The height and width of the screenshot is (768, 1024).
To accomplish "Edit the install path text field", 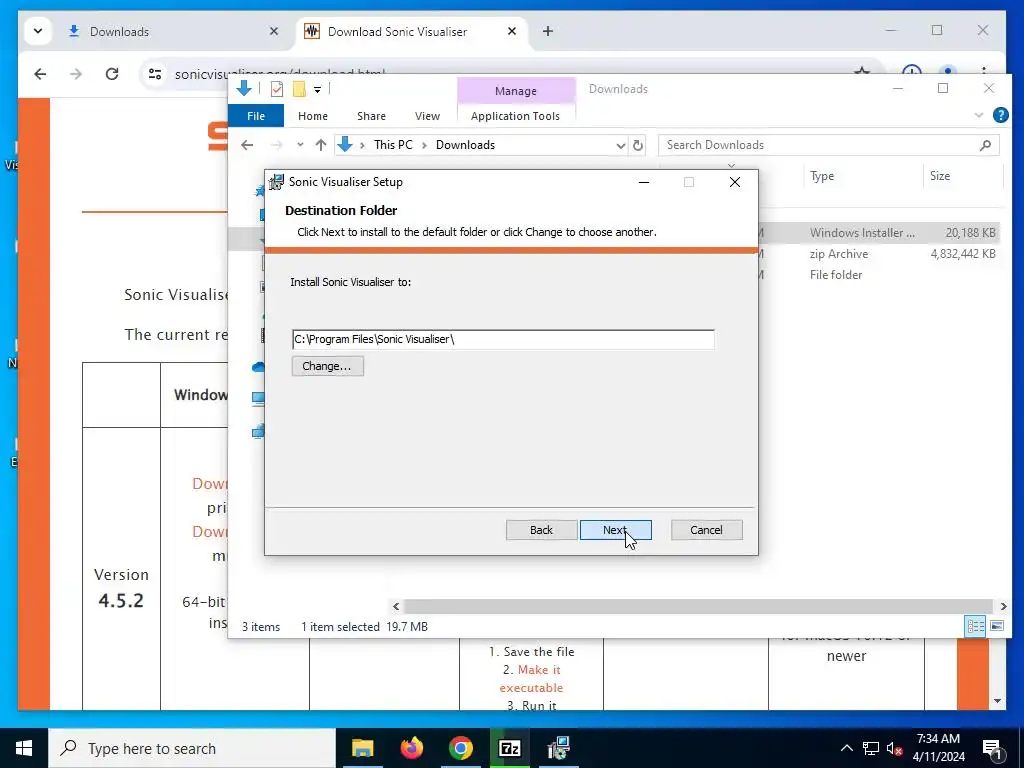I will (x=503, y=339).
